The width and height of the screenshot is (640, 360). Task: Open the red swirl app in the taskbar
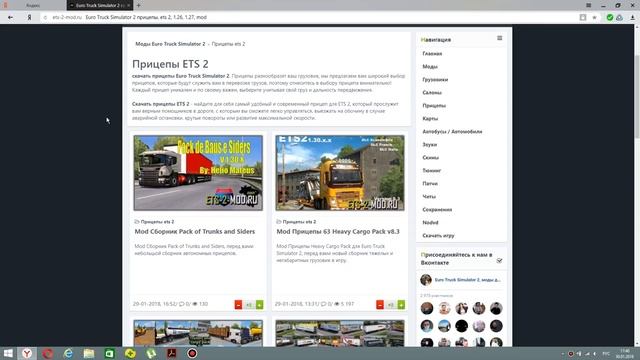48,353
